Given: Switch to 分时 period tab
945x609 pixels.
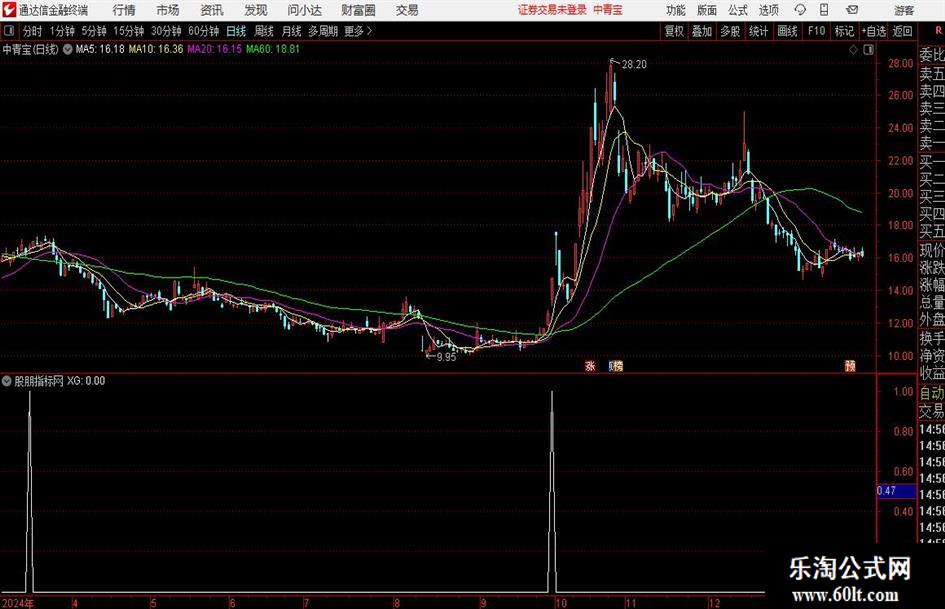Looking at the screenshot, I should 33,31.
